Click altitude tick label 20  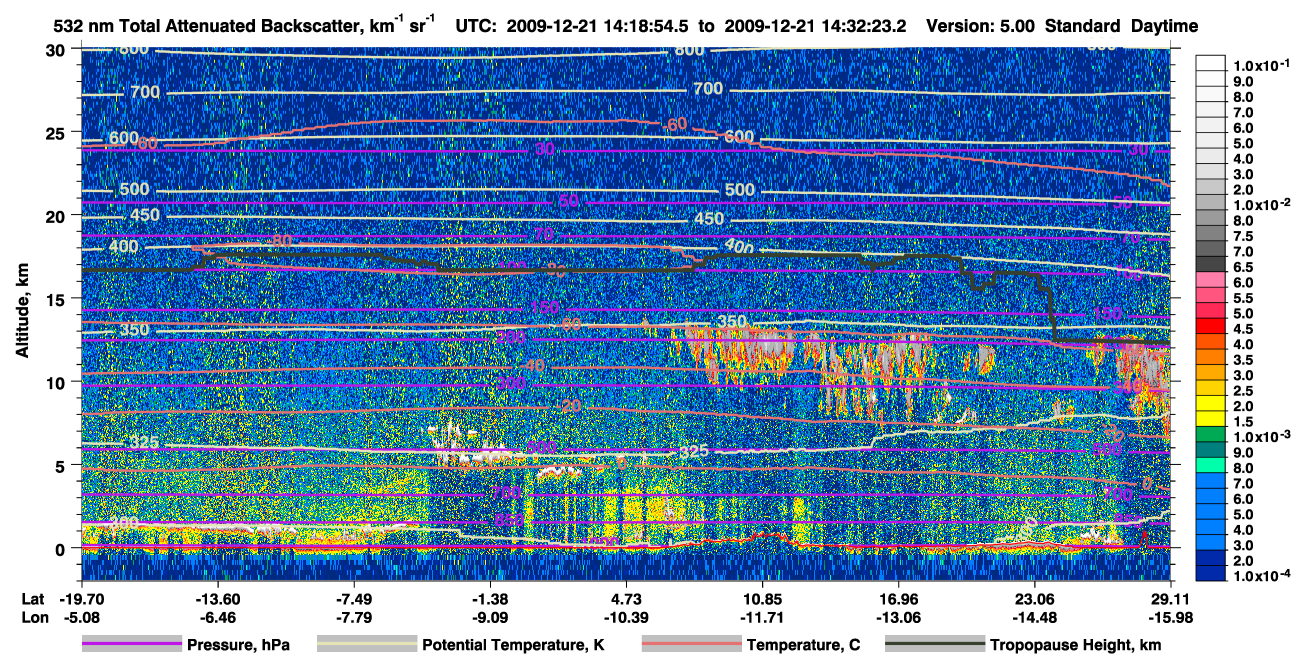click(57, 216)
